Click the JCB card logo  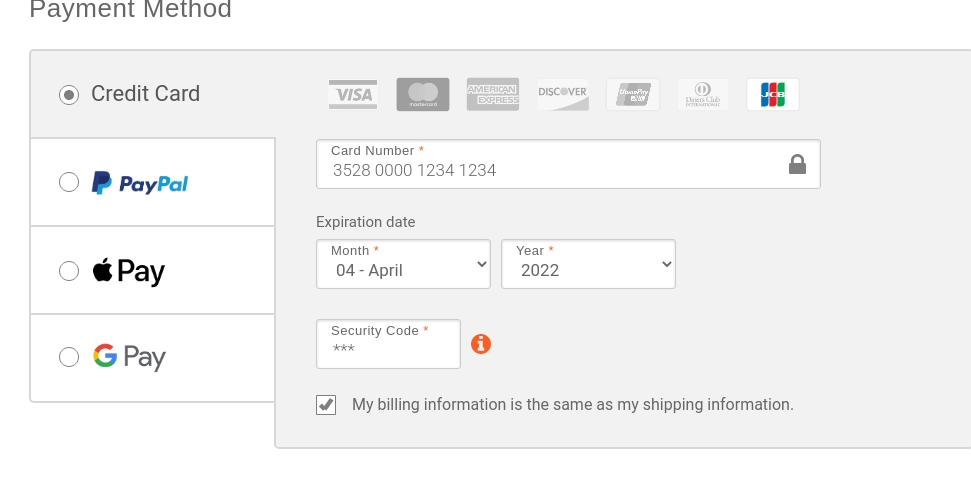point(773,95)
